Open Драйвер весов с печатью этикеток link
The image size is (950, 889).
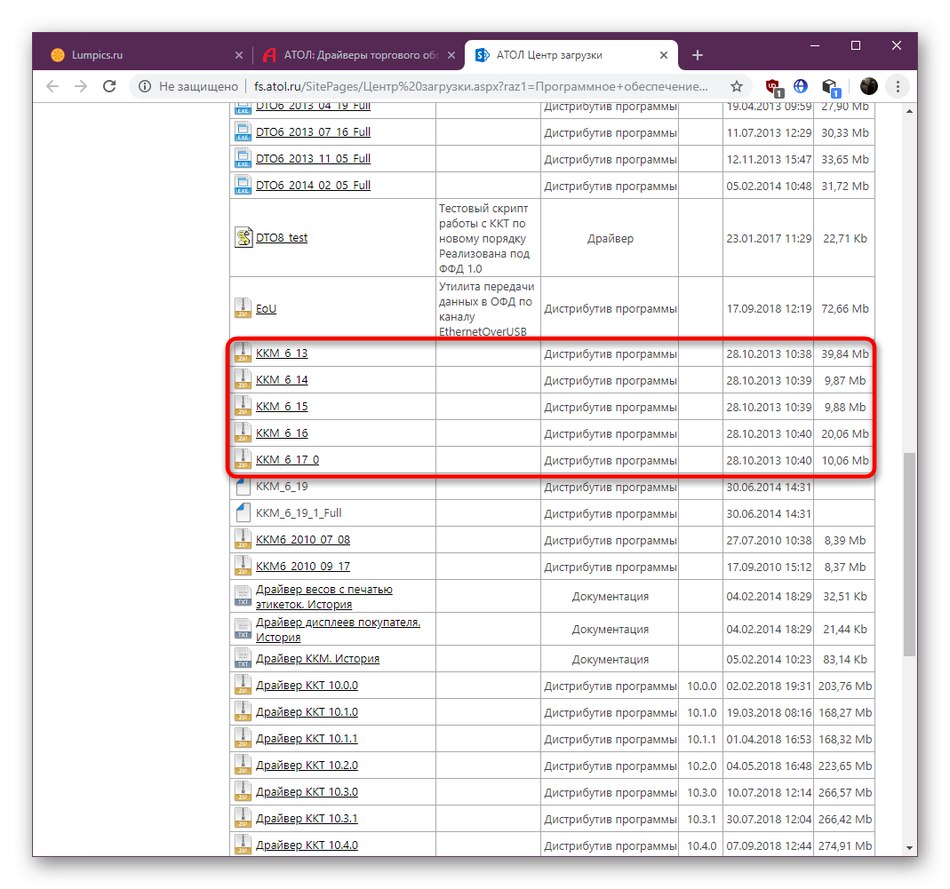(x=324, y=596)
